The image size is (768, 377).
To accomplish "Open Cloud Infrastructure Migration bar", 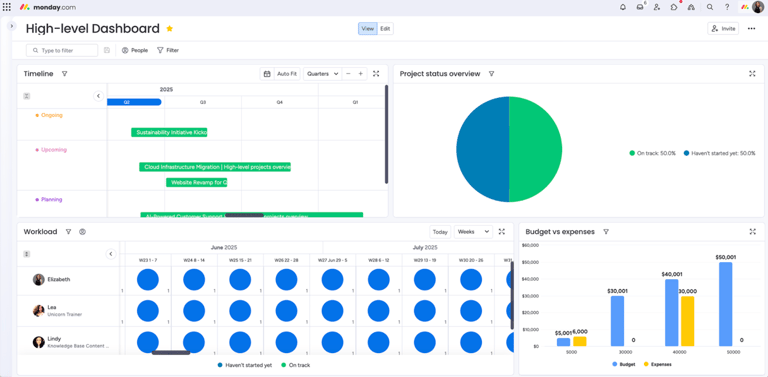I will 215,167.
